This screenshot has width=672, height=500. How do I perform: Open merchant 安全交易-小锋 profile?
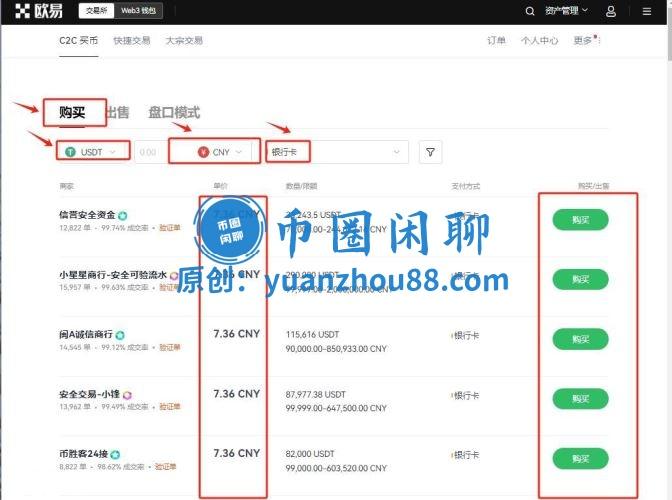[90, 394]
